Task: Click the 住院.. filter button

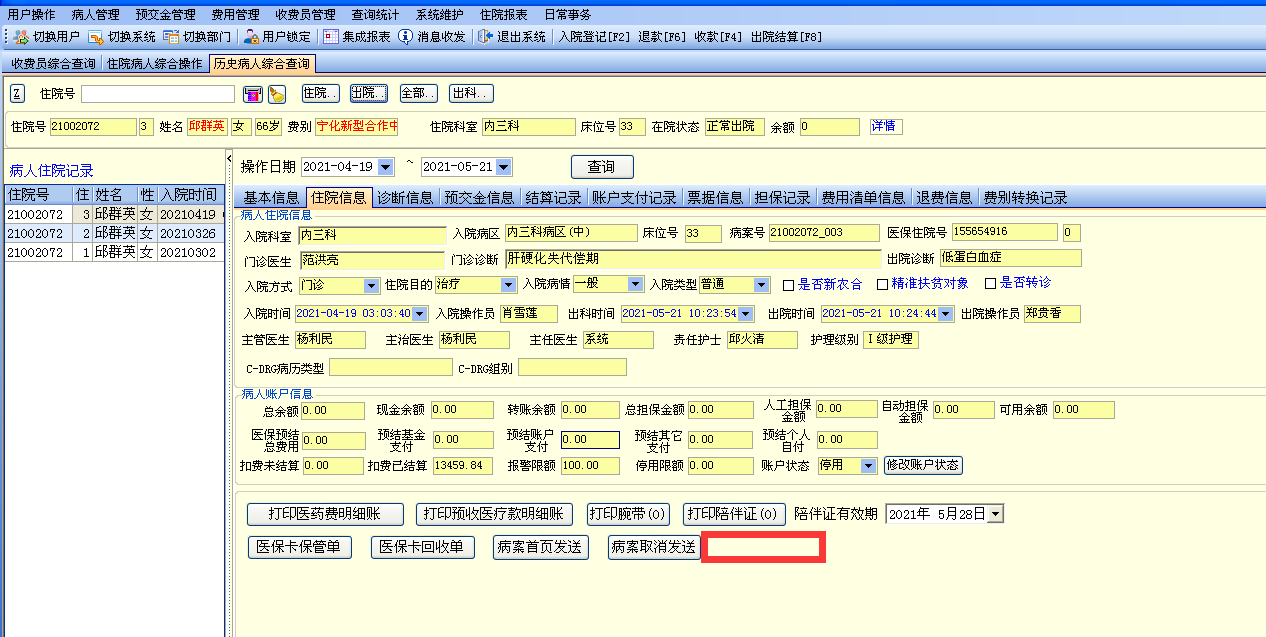Action: click(x=321, y=93)
